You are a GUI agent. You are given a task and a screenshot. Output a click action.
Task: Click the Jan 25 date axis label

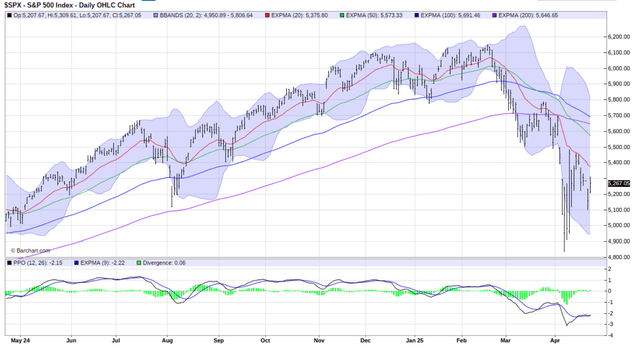tap(415, 340)
